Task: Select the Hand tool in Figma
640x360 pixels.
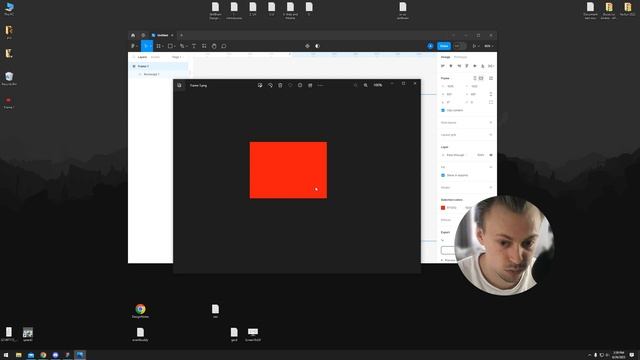Action: [214, 46]
